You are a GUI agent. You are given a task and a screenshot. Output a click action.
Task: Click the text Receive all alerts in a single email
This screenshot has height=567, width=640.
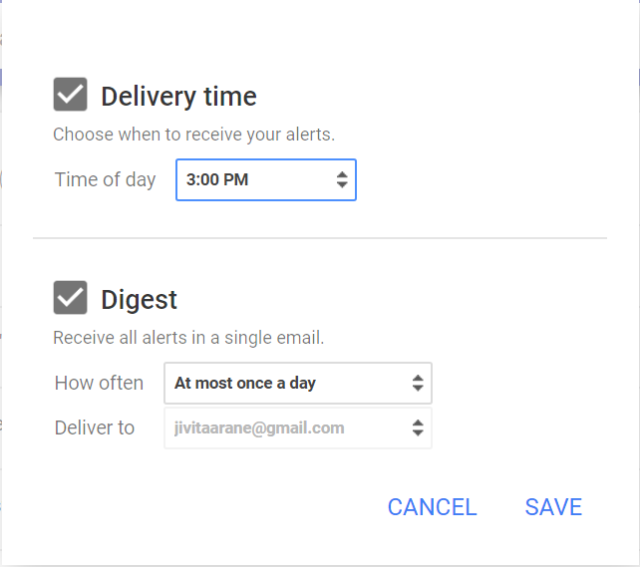189,338
